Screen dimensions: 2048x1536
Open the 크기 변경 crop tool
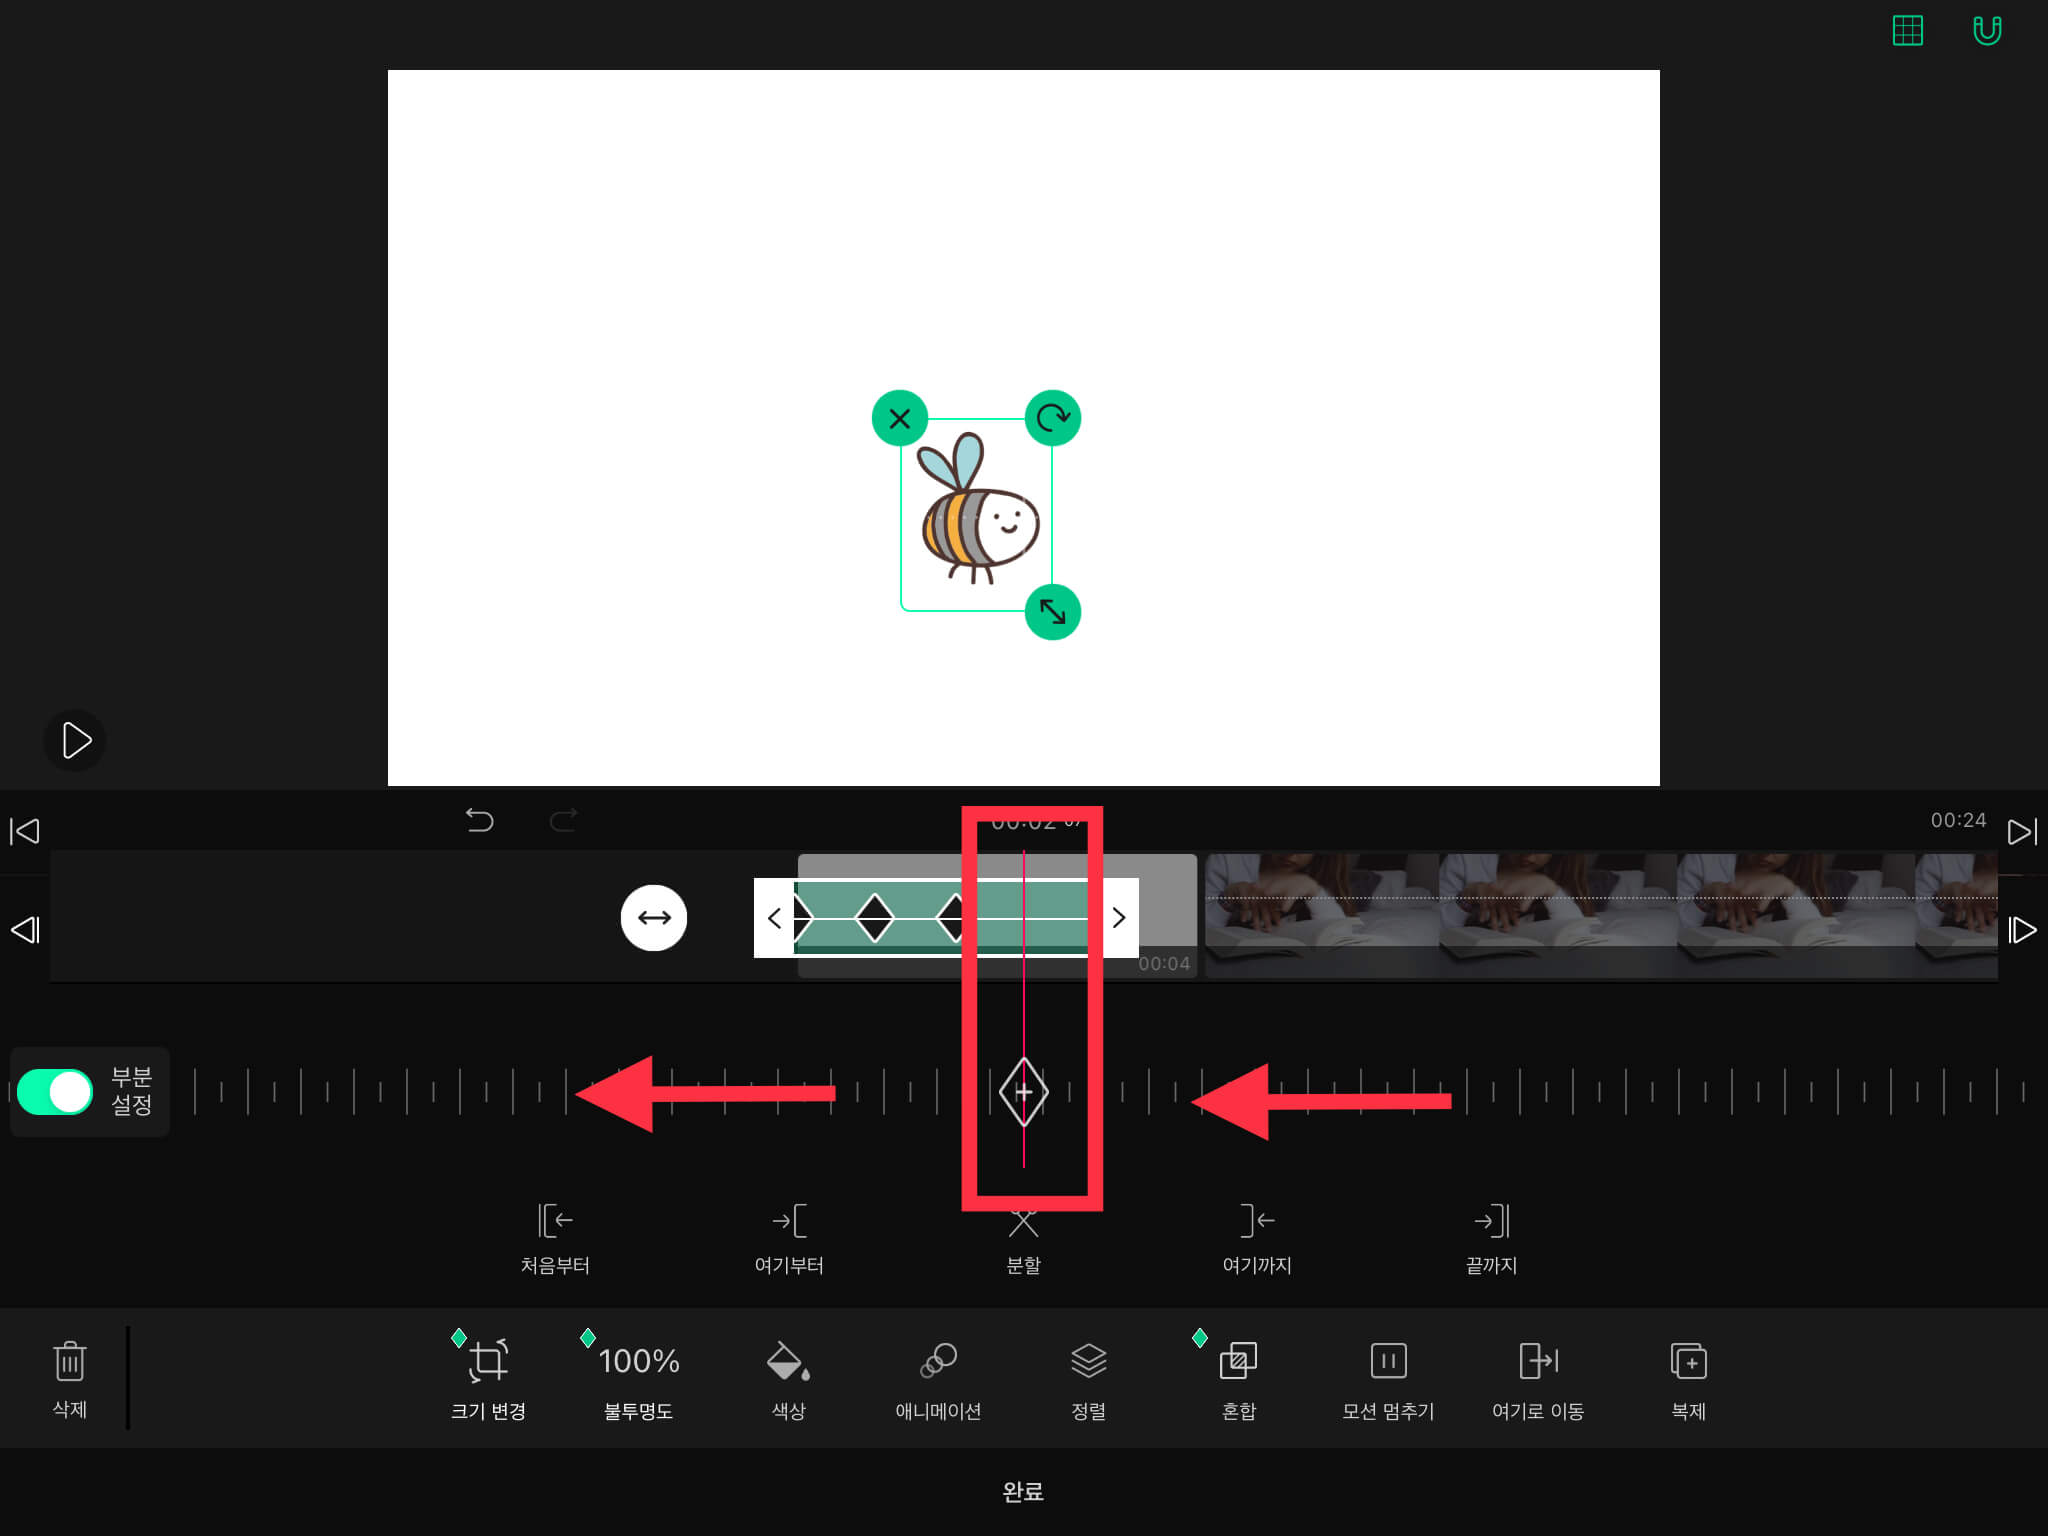point(488,1362)
